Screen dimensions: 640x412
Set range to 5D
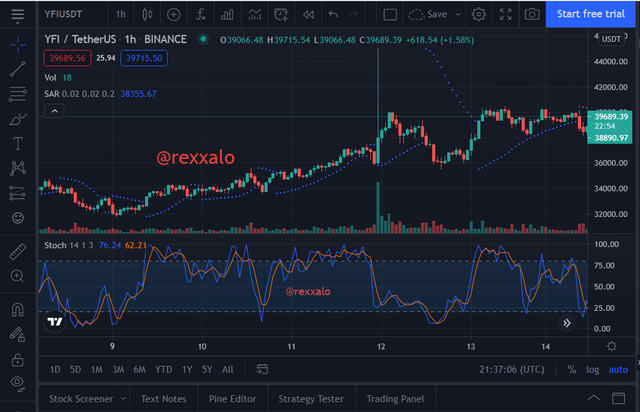pyautogui.click(x=75, y=370)
